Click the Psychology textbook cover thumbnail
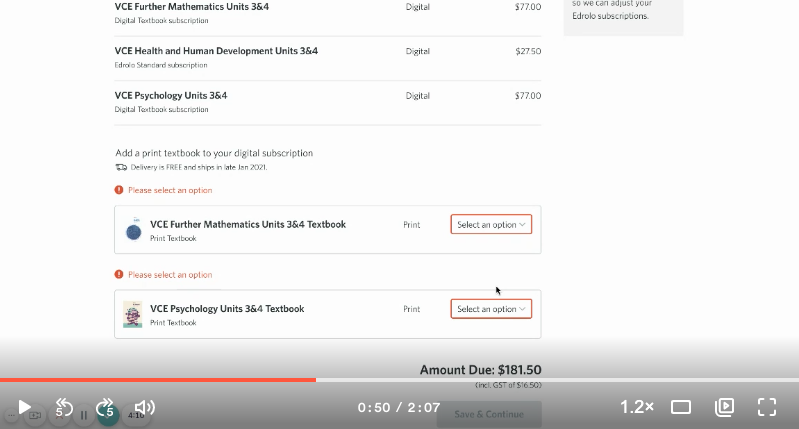799x429 pixels. pos(133,314)
